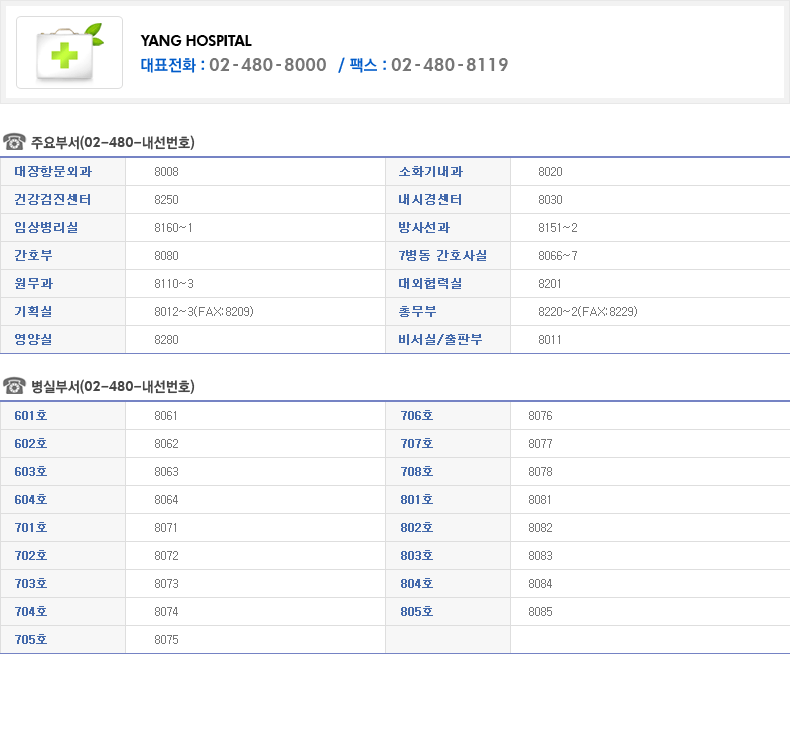
Task: Click the 비서실/출판부 label
Action: (x=440, y=340)
